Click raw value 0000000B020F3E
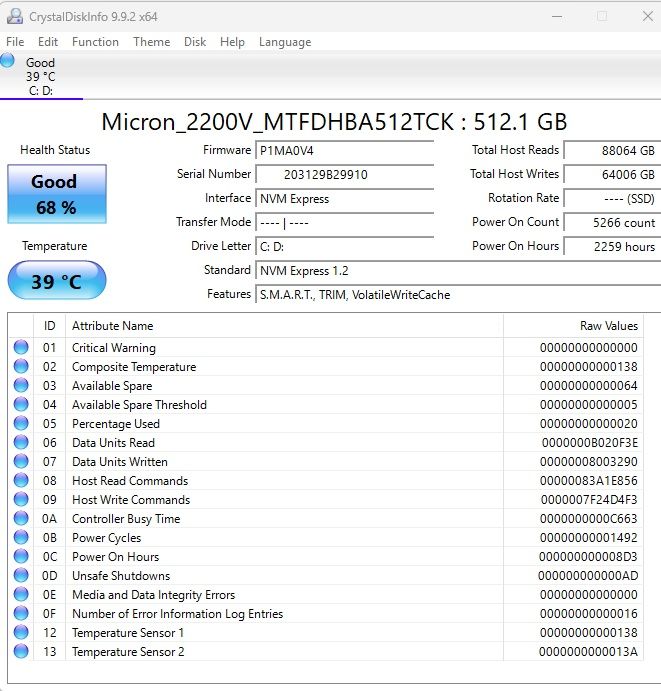The width and height of the screenshot is (661, 691). 590,442
